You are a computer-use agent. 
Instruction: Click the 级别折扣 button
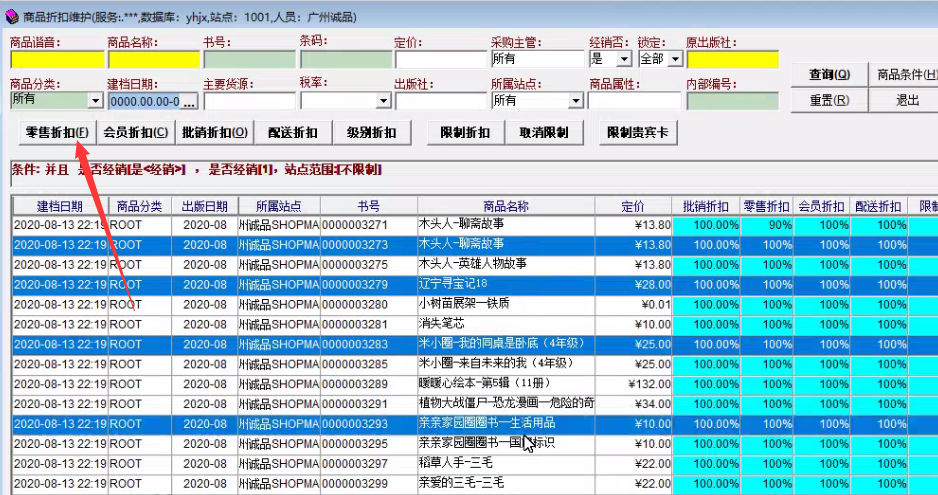tap(371, 133)
